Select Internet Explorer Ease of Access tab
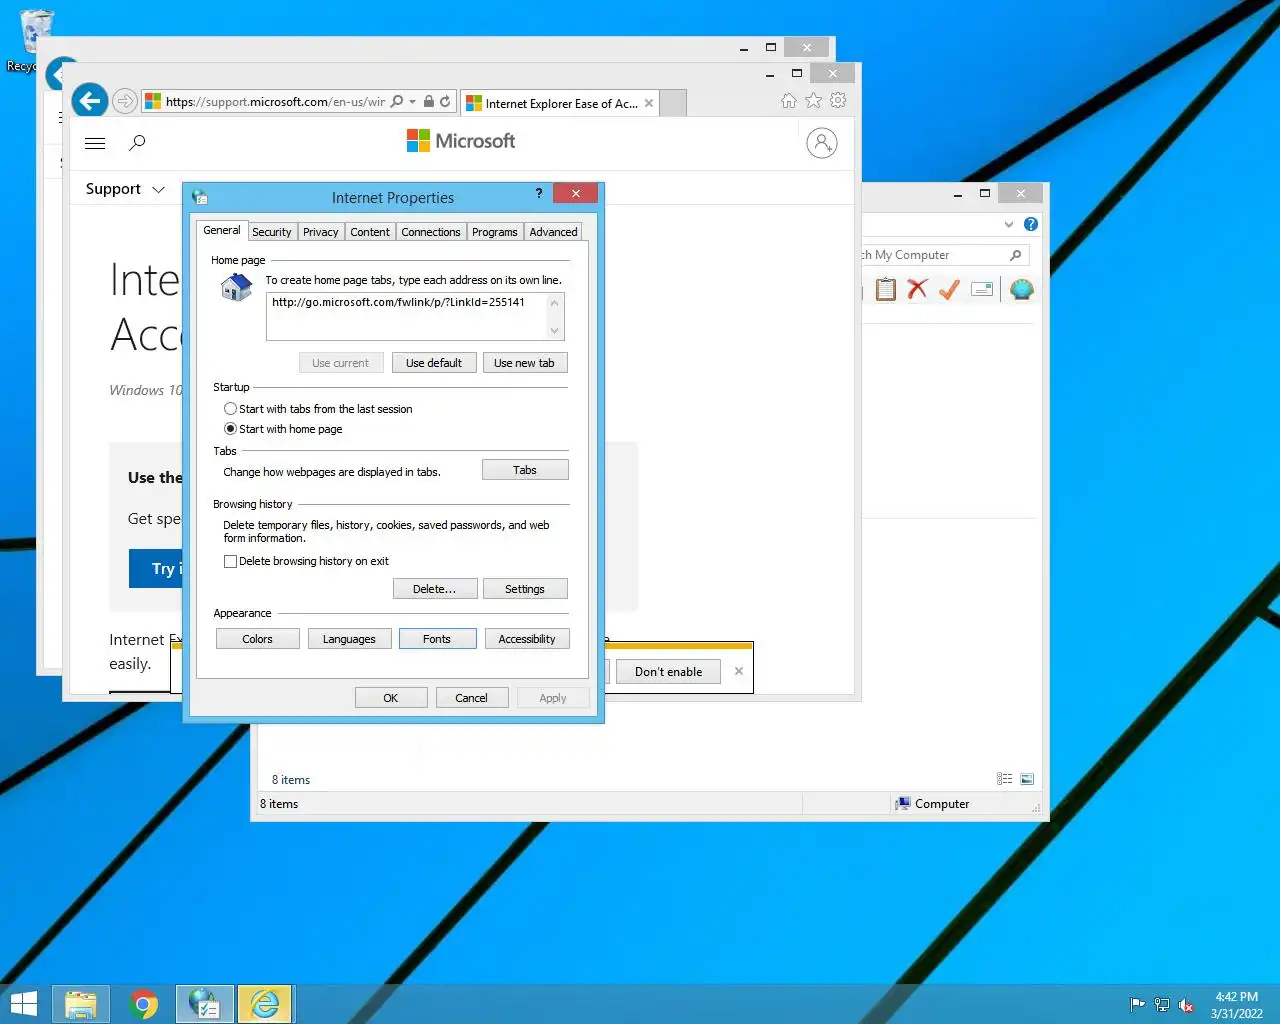This screenshot has width=1280, height=1024. (x=560, y=103)
